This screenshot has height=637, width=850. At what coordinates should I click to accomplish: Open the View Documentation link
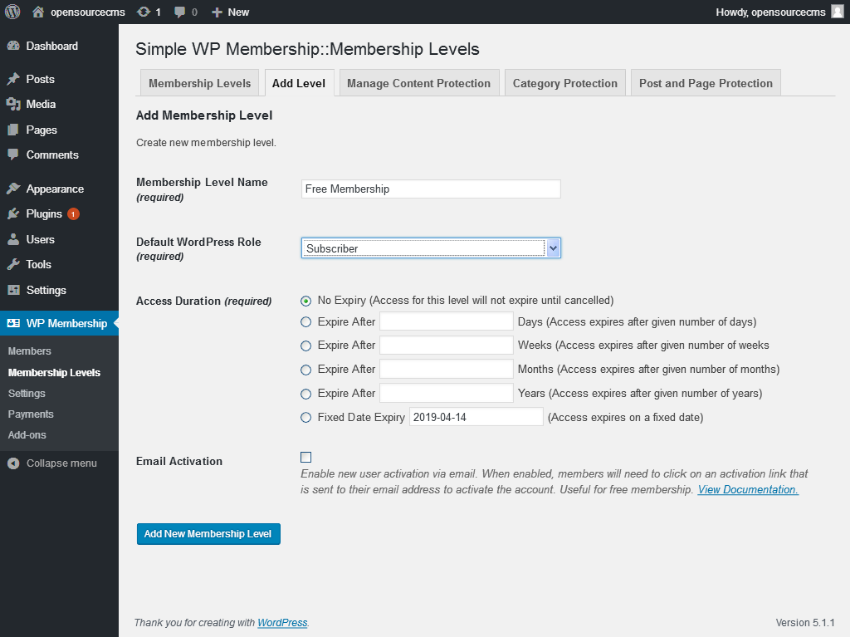point(747,489)
